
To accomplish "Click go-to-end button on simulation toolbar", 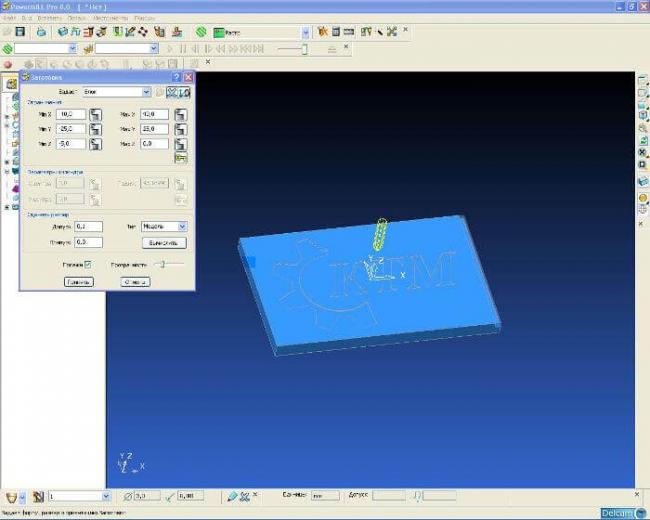I will [259, 49].
